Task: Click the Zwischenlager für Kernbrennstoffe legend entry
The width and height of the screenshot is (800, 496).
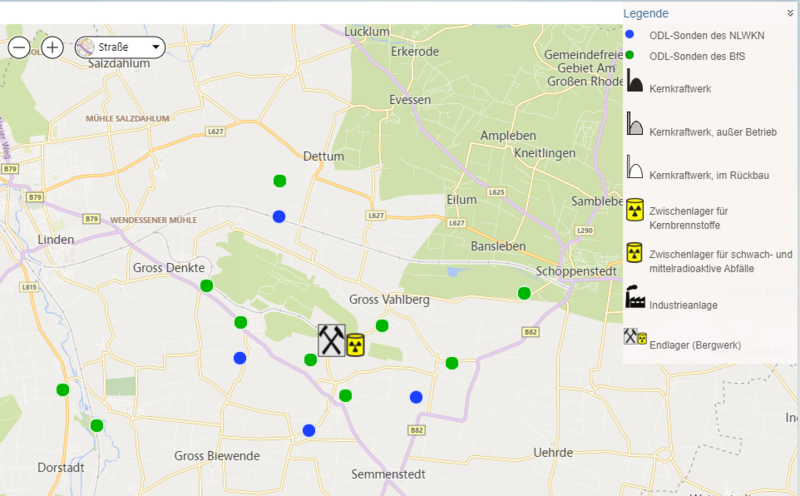Action: (688, 217)
